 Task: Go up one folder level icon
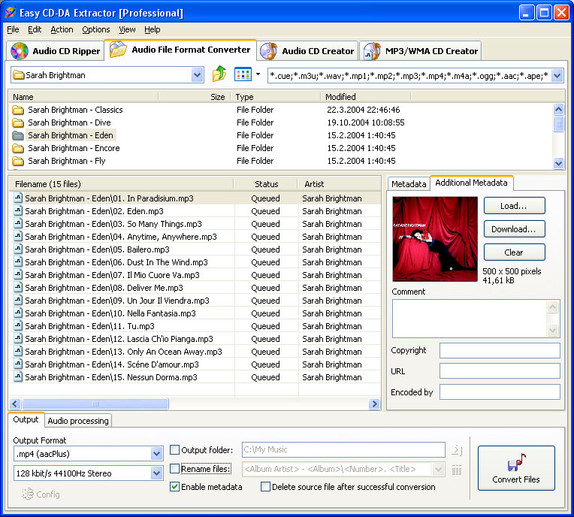(x=219, y=74)
